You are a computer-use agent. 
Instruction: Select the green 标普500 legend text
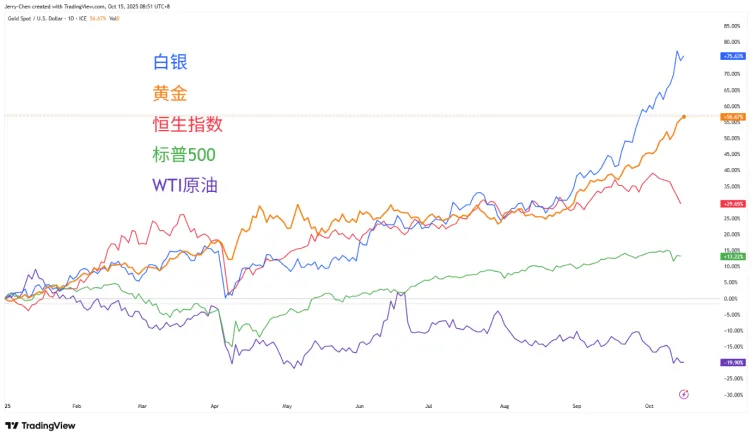click(184, 154)
